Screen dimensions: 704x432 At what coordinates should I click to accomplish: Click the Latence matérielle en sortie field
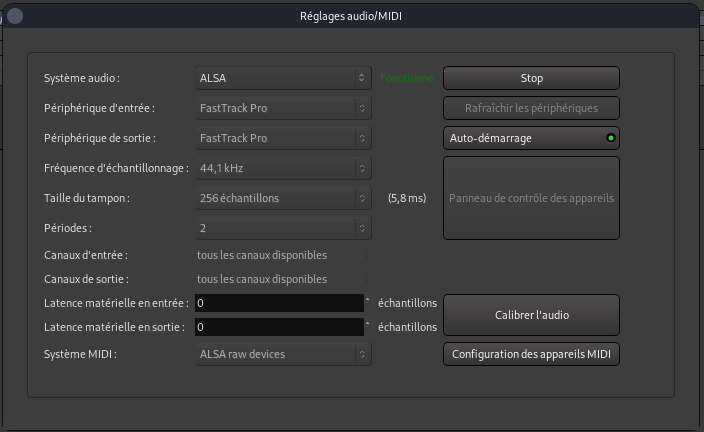click(x=279, y=327)
